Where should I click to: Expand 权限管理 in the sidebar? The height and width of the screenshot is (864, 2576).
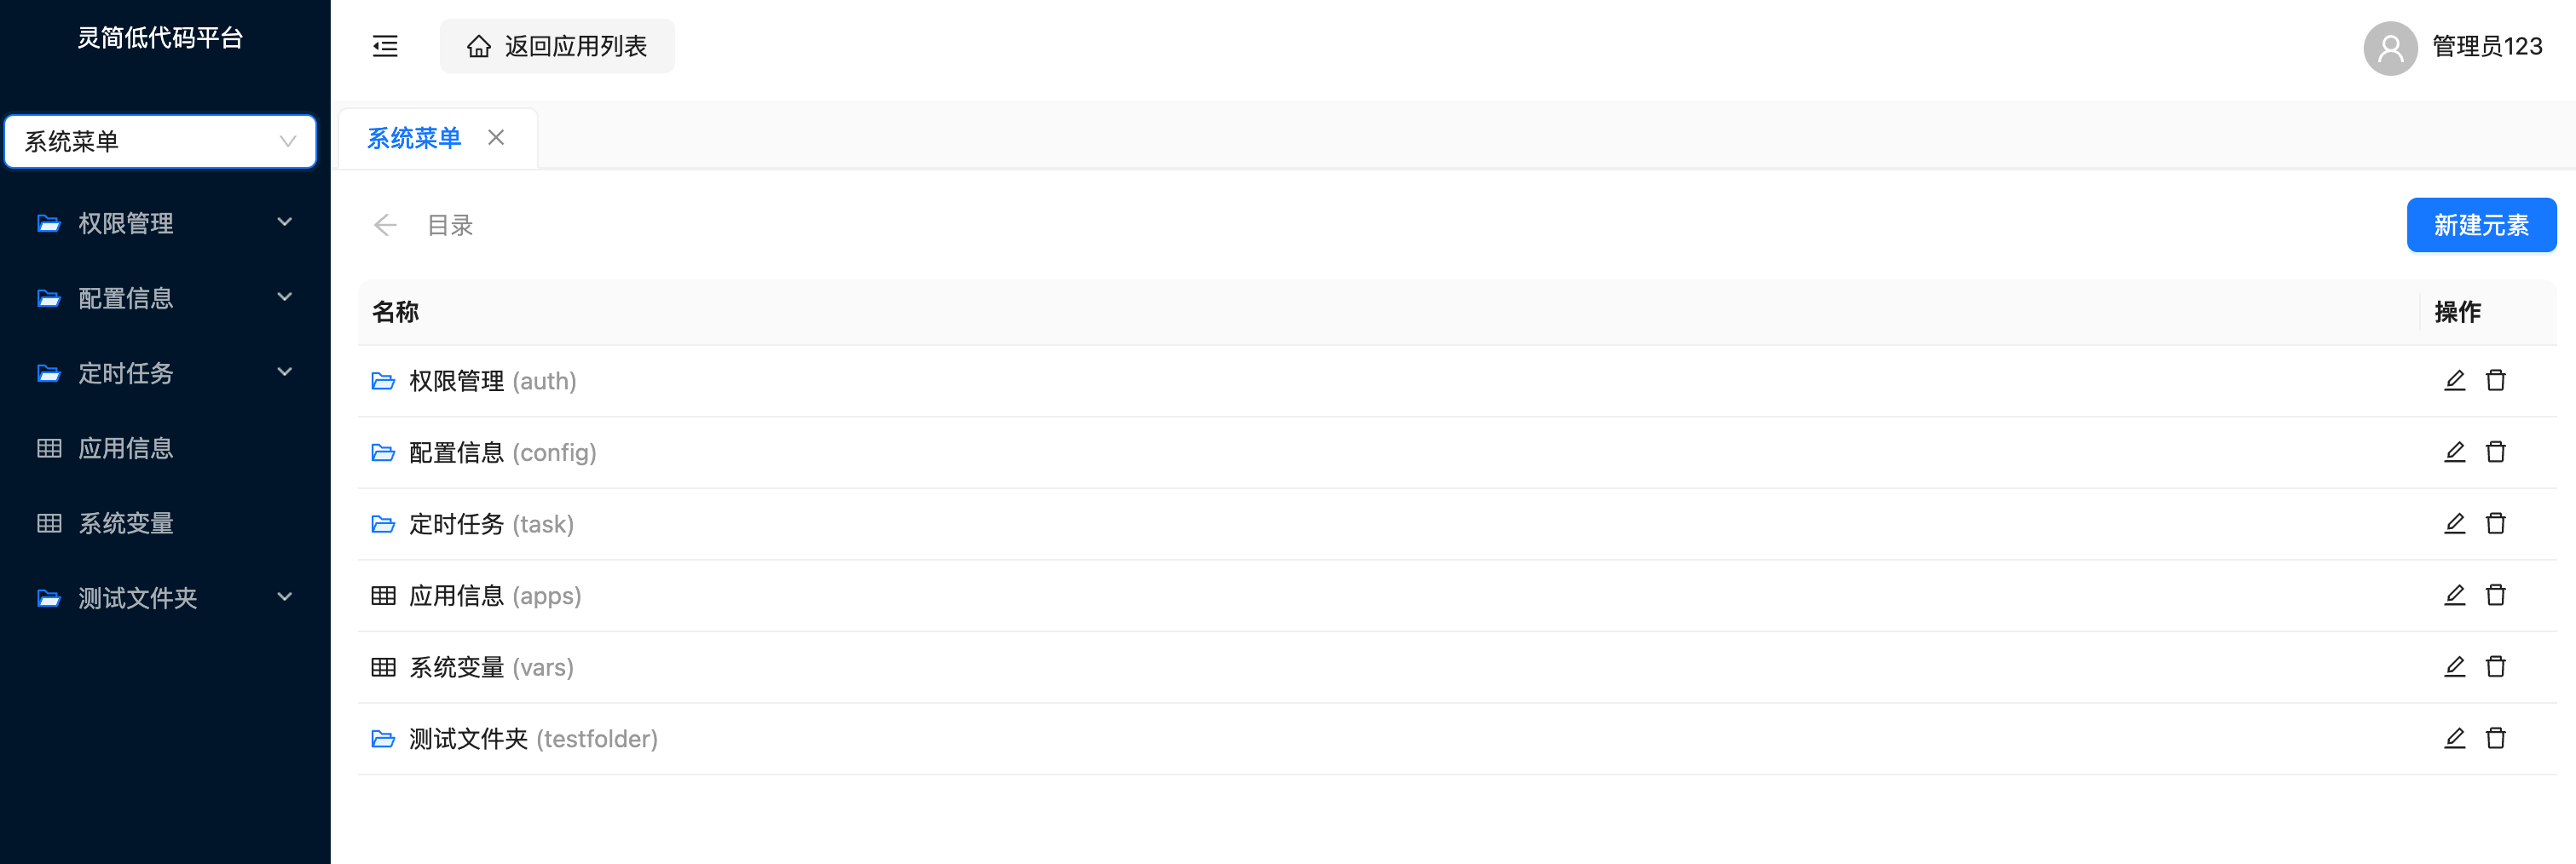tap(164, 222)
